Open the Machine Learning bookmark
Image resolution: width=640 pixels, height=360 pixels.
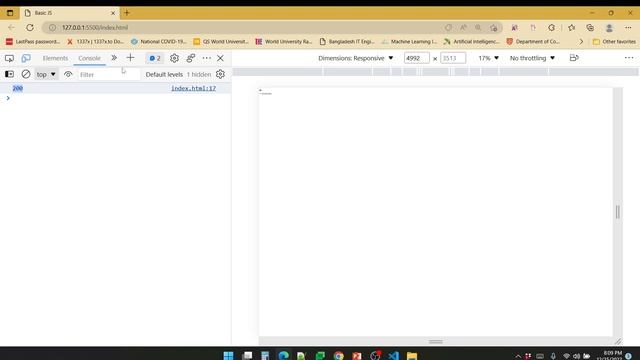pos(409,42)
